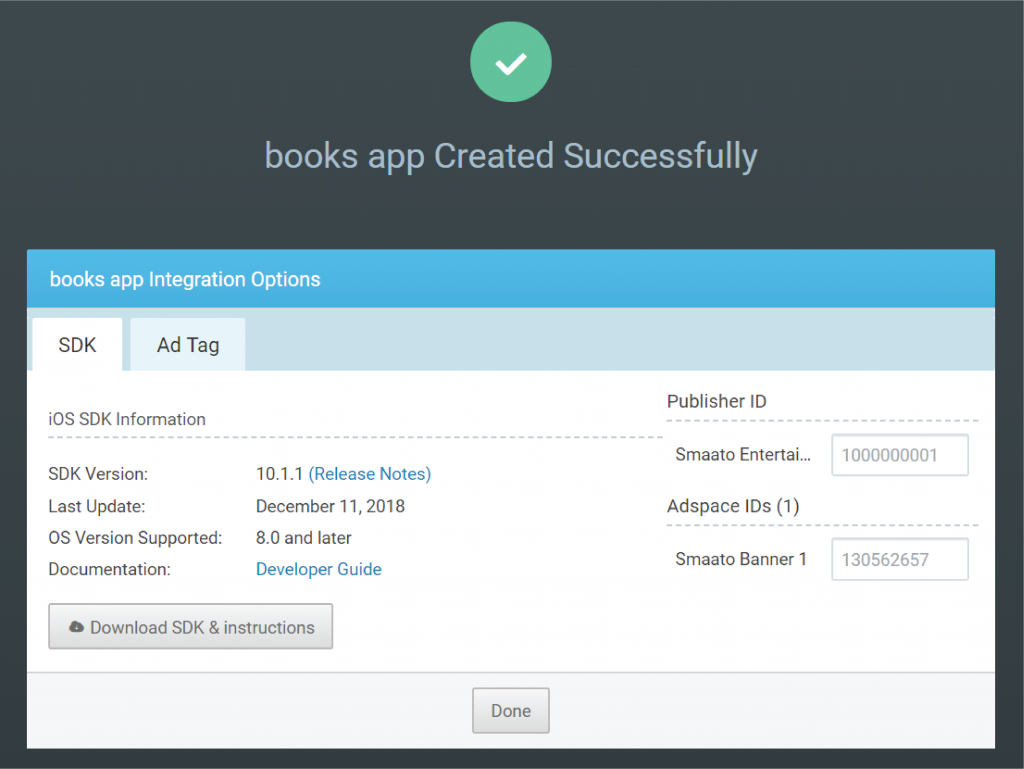Open the Release Notes link
The height and width of the screenshot is (769, 1024).
[370, 474]
